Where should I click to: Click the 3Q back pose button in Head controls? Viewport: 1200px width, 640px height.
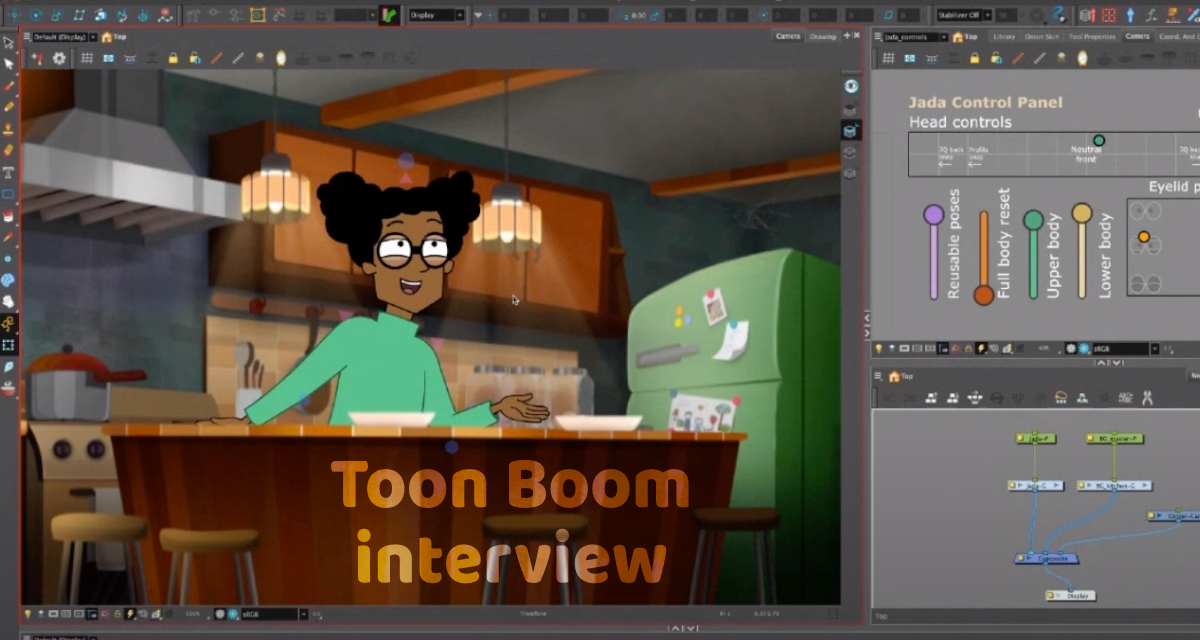tap(946, 156)
